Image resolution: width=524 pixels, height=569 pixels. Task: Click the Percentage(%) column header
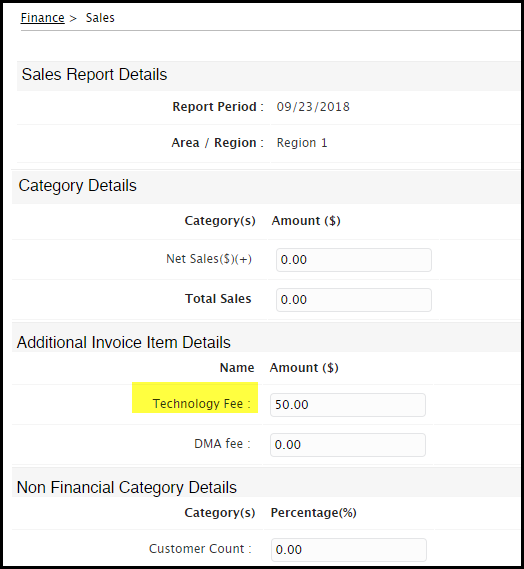coord(314,512)
